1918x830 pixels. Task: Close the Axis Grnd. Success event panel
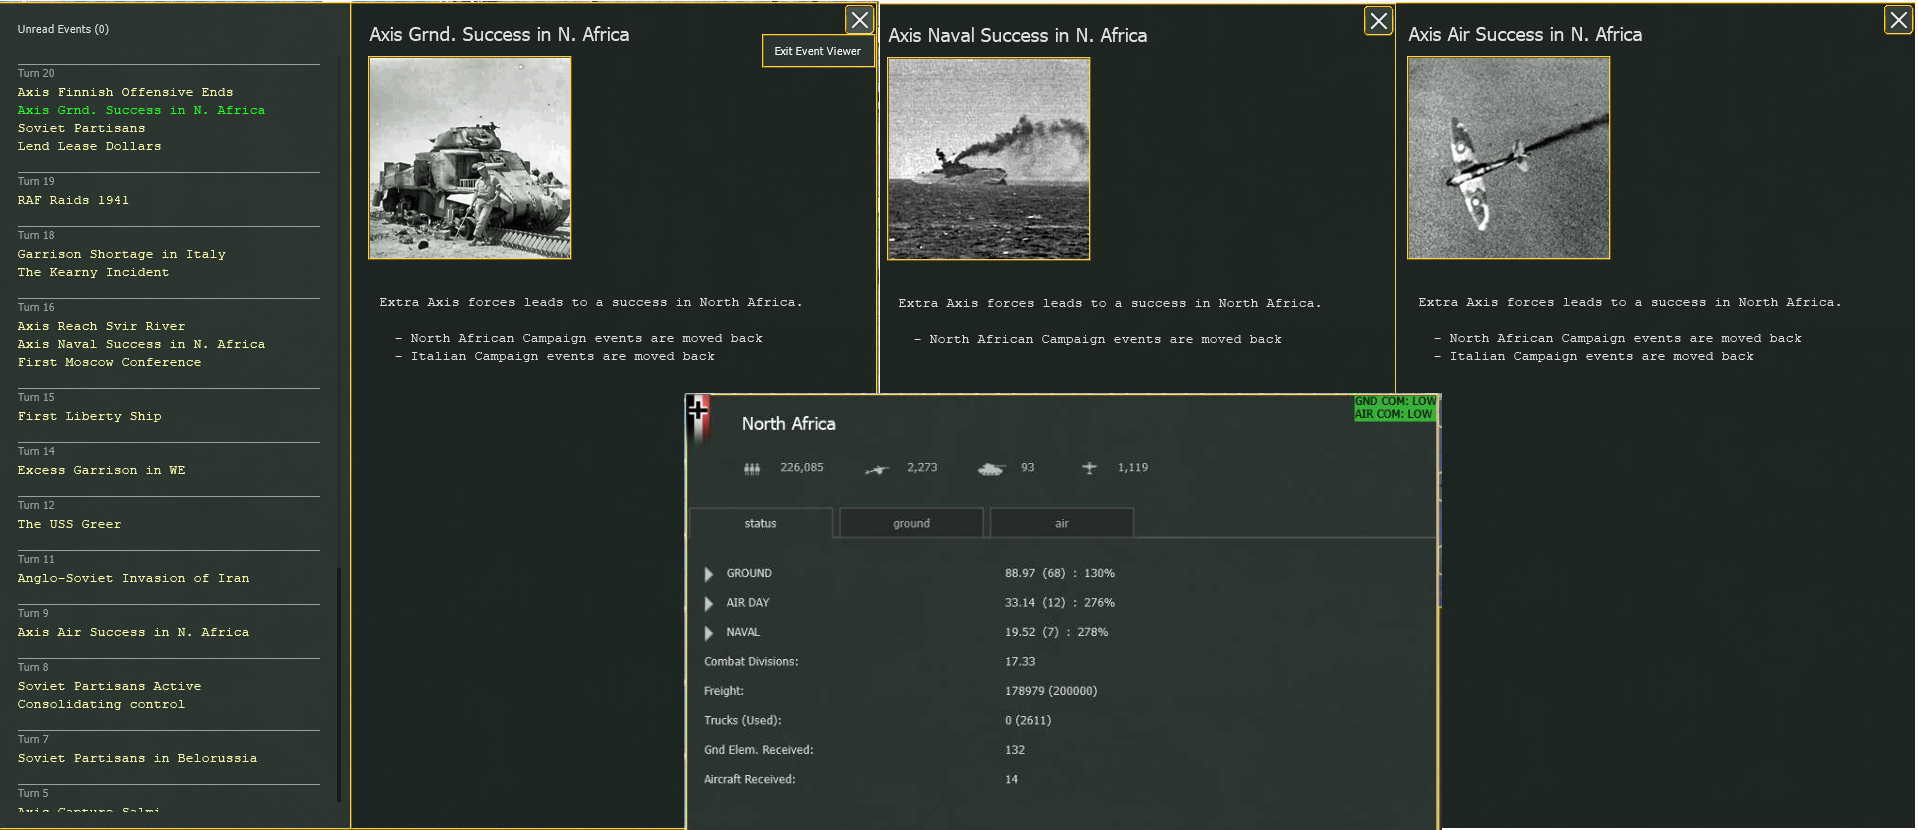coord(859,20)
